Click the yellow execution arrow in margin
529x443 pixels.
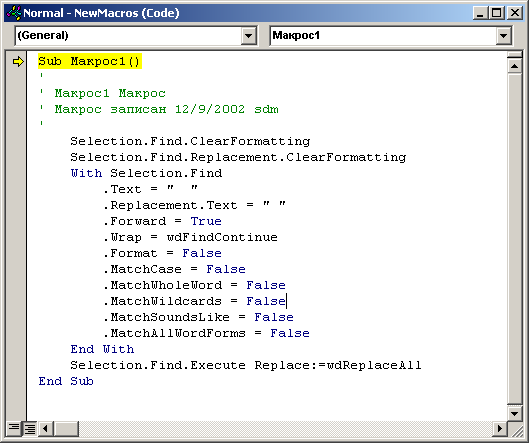tap(18, 61)
